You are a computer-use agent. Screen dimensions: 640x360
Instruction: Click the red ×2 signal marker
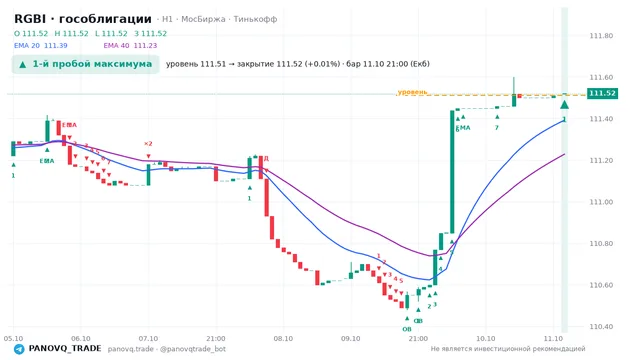pyautogui.click(x=148, y=144)
